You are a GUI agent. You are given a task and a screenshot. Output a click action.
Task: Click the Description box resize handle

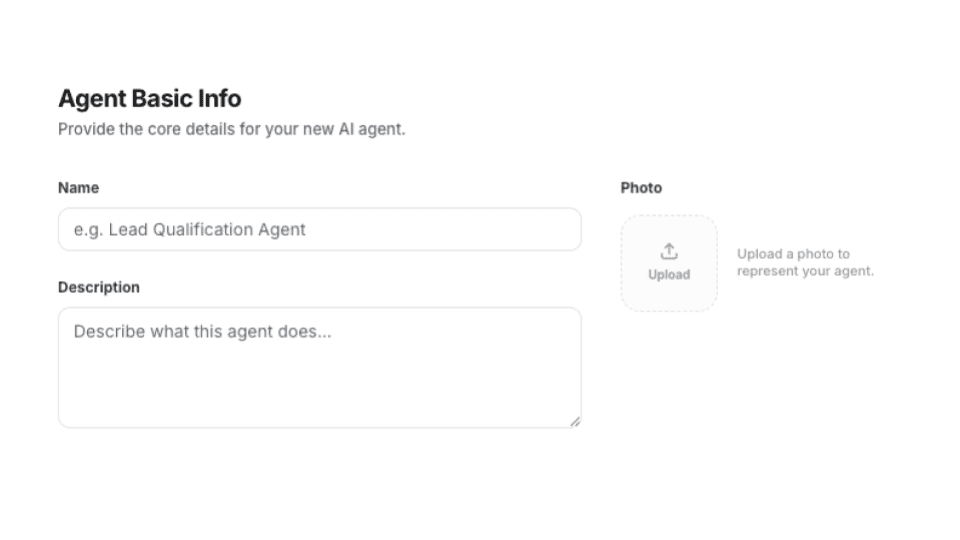(x=575, y=422)
